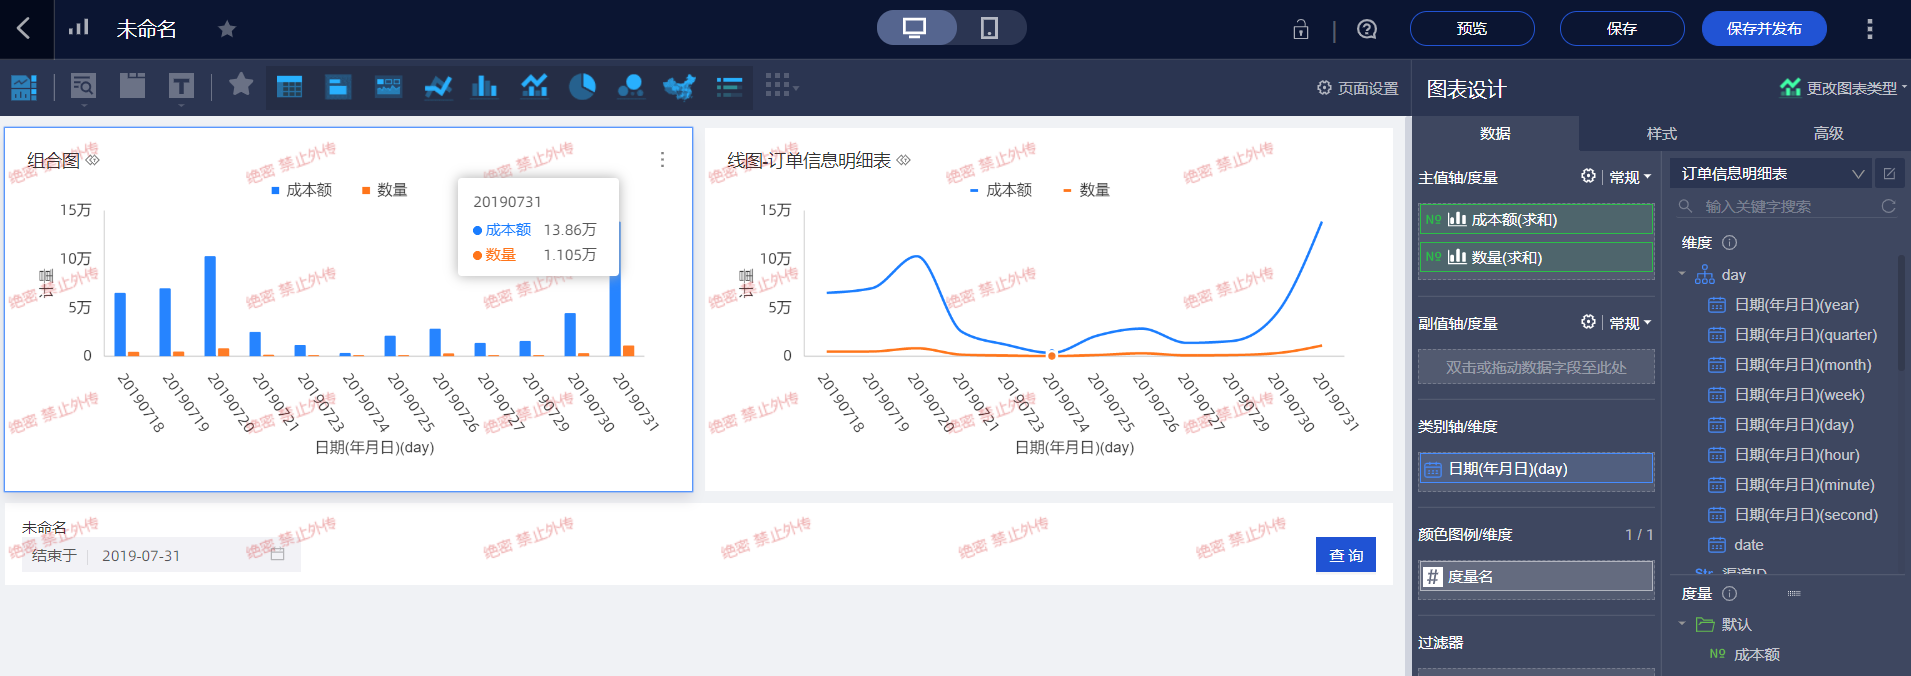Toggle 数量 legend in line chart
1911x676 pixels.
tap(1085, 190)
